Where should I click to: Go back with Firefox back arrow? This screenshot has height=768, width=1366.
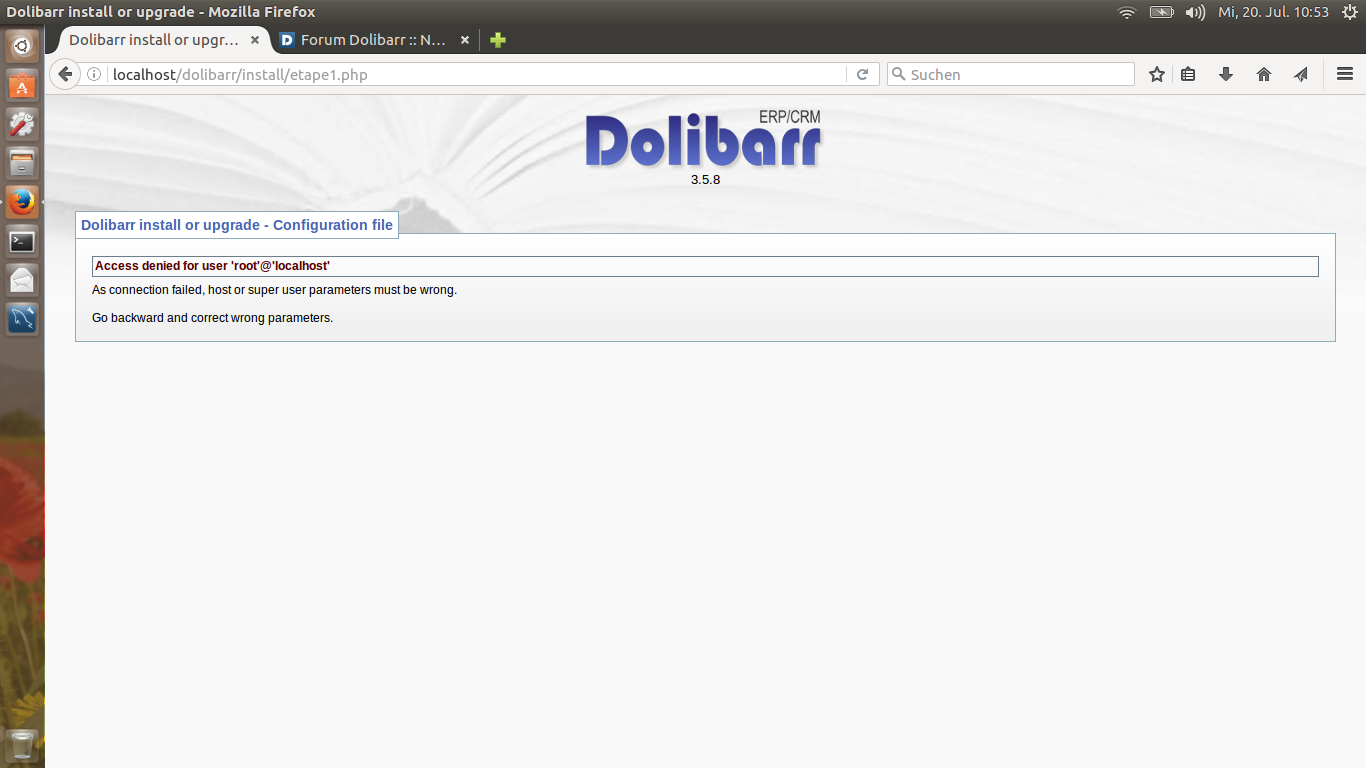point(65,74)
